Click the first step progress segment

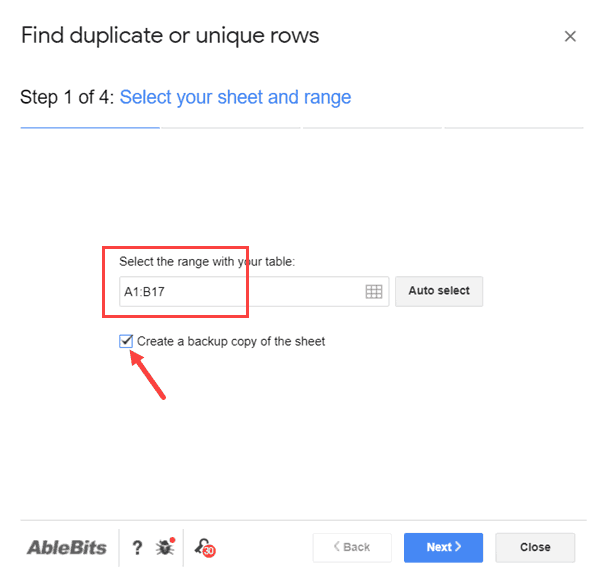[x=90, y=128]
